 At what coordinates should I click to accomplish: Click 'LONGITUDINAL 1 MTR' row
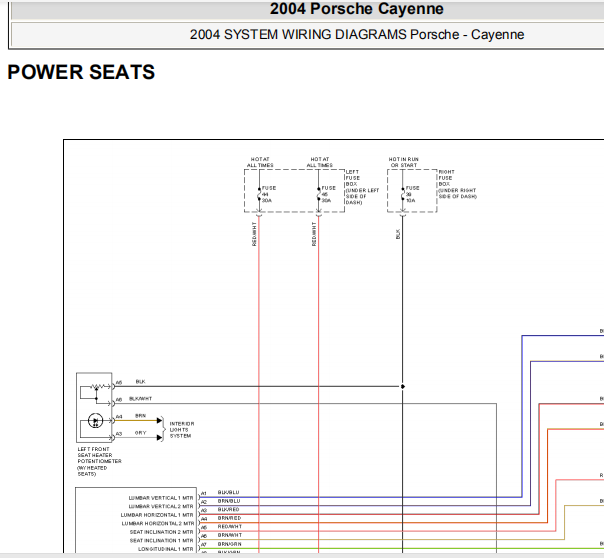[x=166, y=549]
